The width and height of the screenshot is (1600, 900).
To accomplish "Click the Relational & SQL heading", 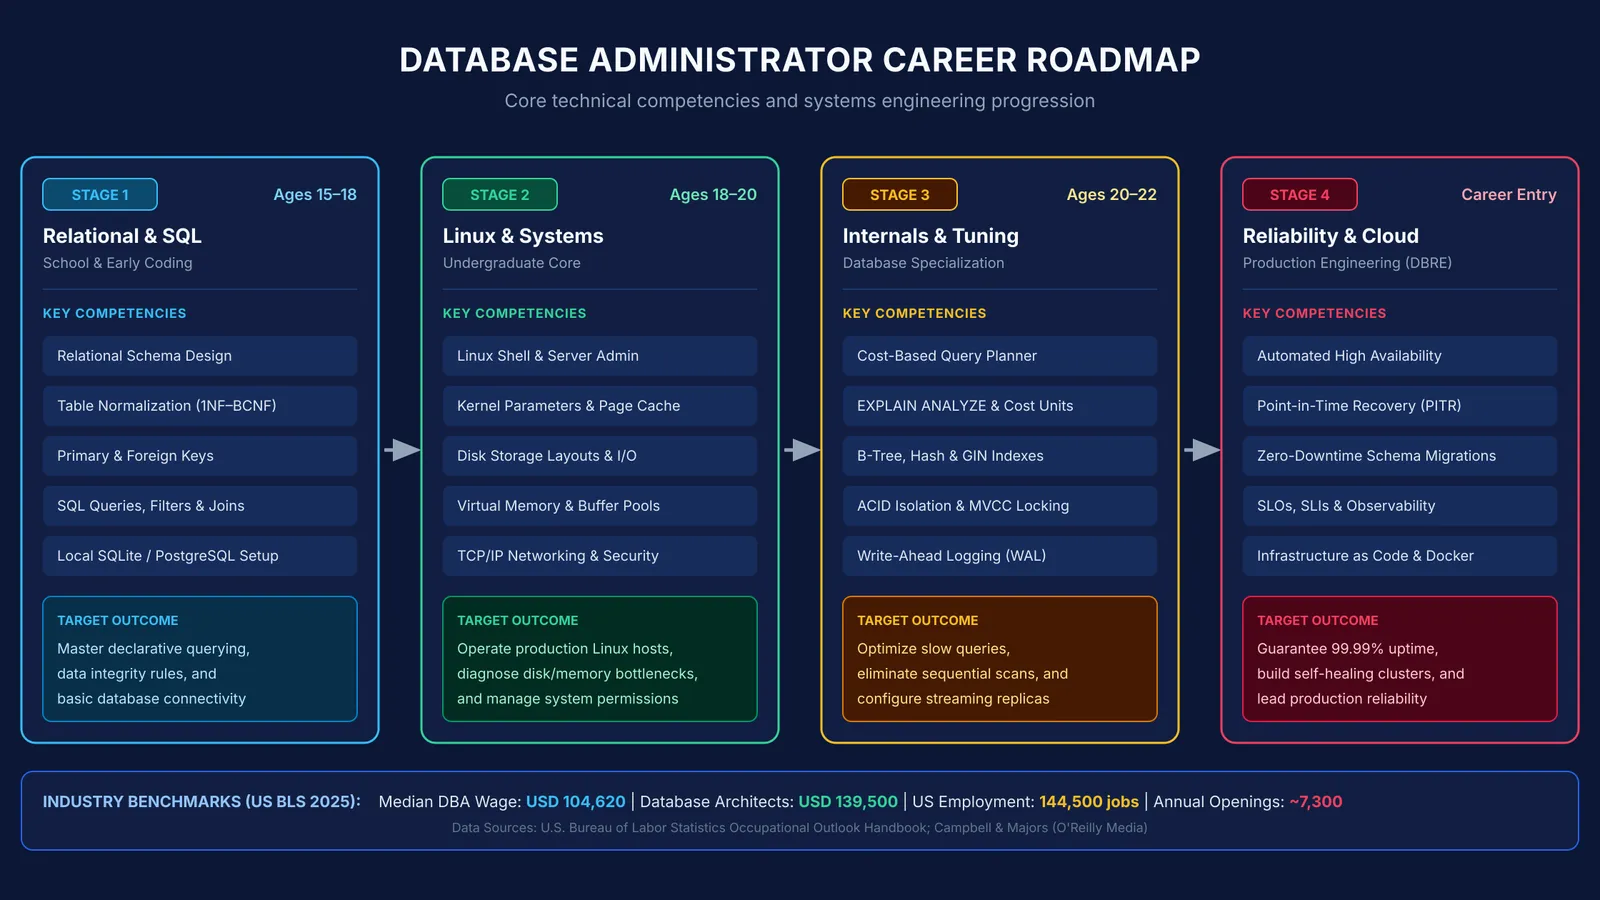I will [122, 236].
